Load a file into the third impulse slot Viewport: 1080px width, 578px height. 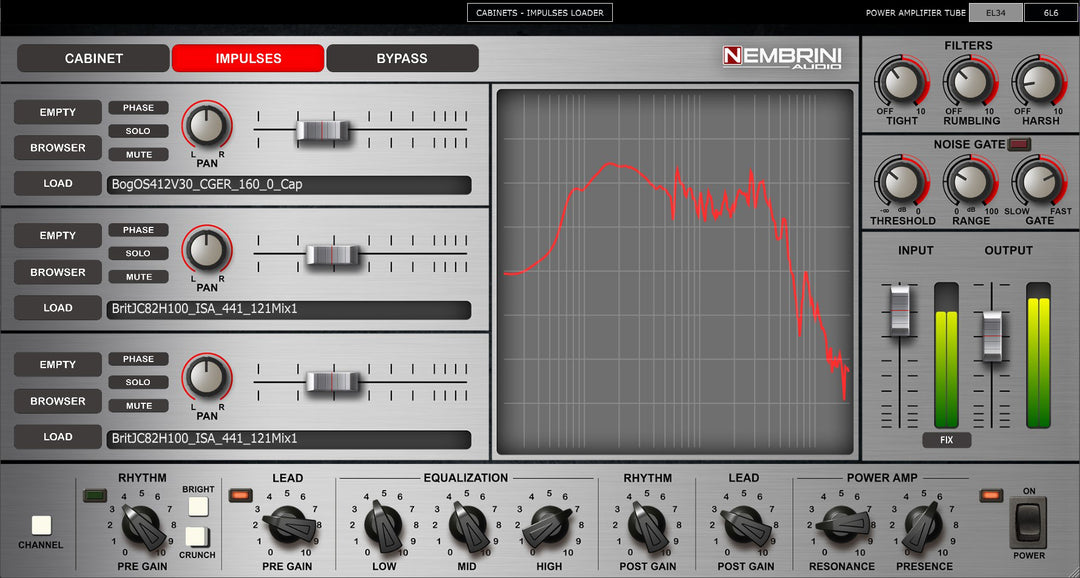58,437
